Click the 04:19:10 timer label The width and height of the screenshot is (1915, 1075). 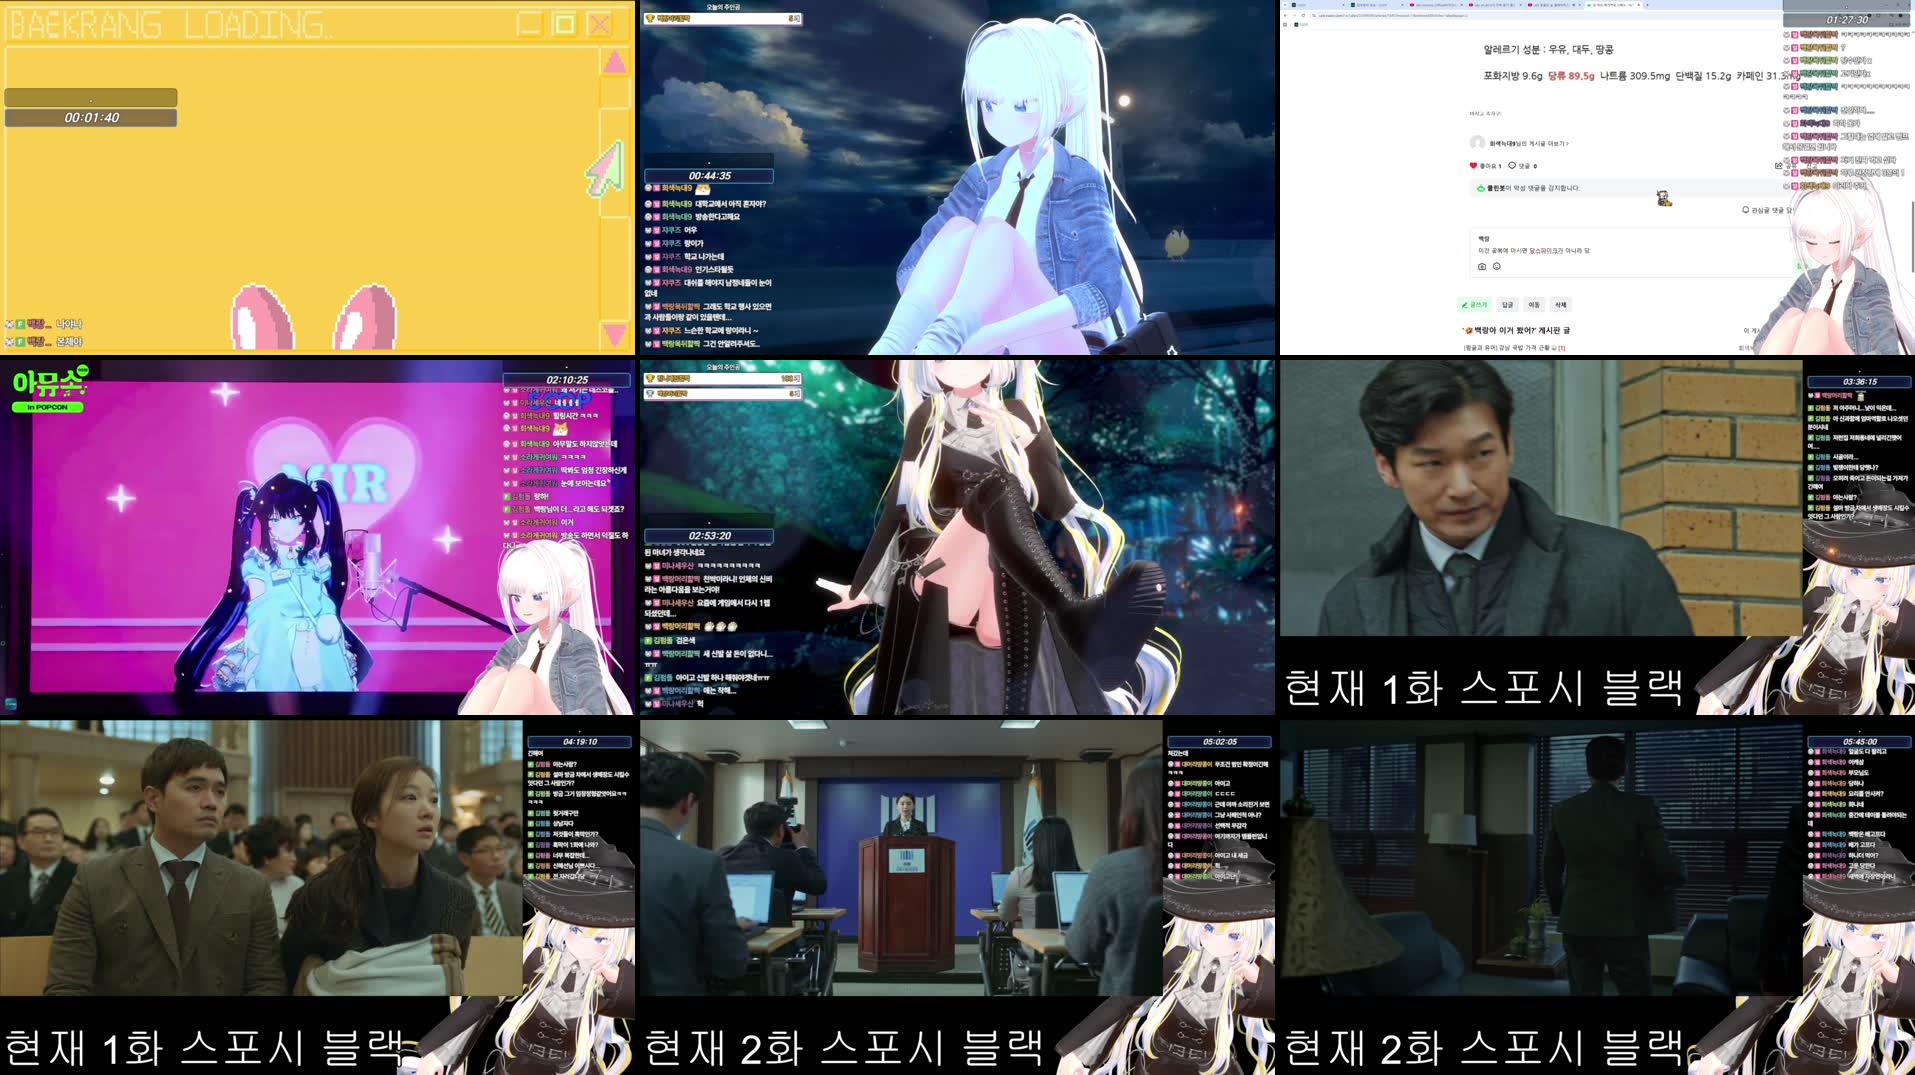[579, 742]
